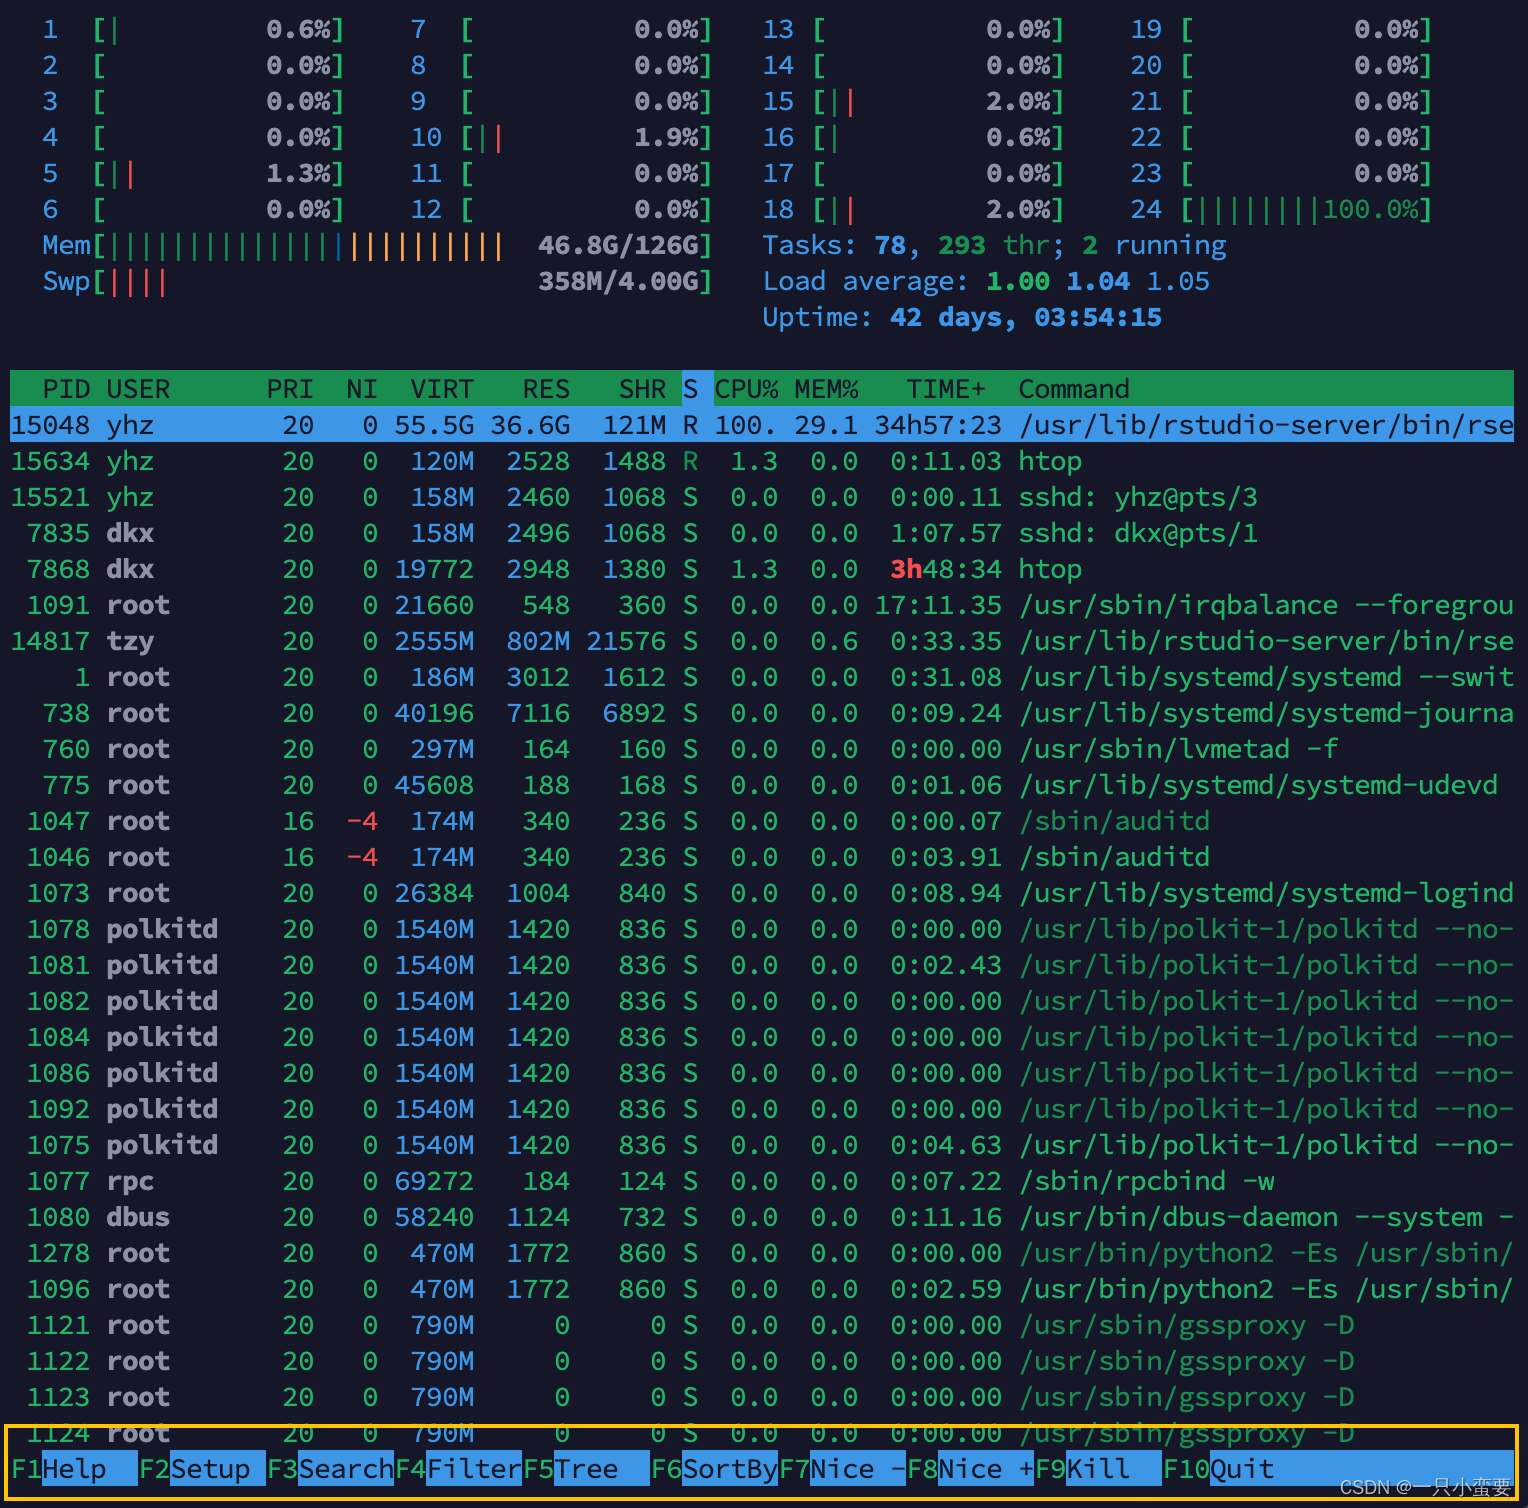Sort by the RES column header
This screenshot has width=1528, height=1508.
tap(546, 389)
